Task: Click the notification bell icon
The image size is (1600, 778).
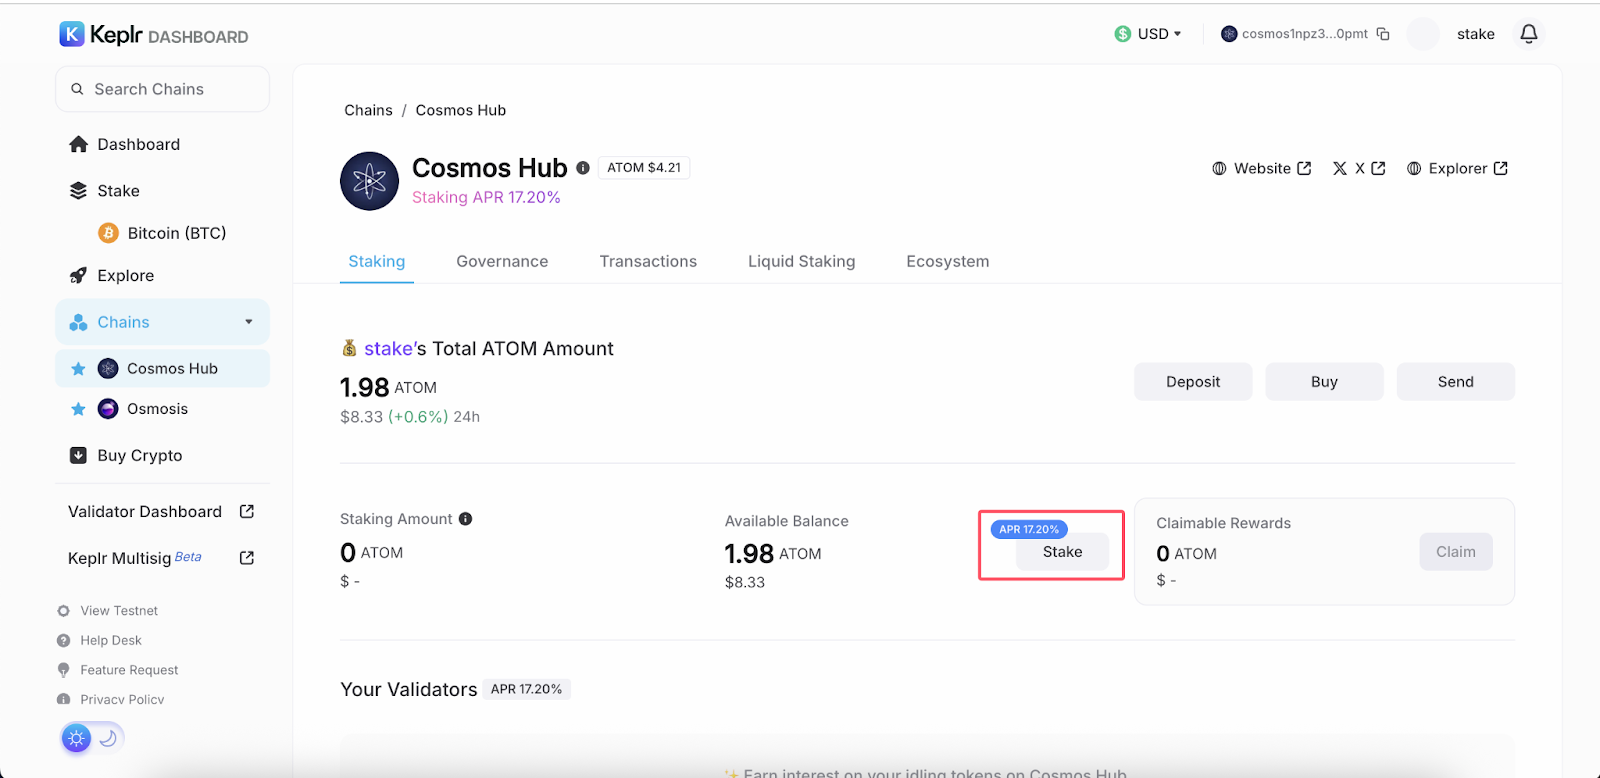Action: pyautogui.click(x=1528, y=34)
